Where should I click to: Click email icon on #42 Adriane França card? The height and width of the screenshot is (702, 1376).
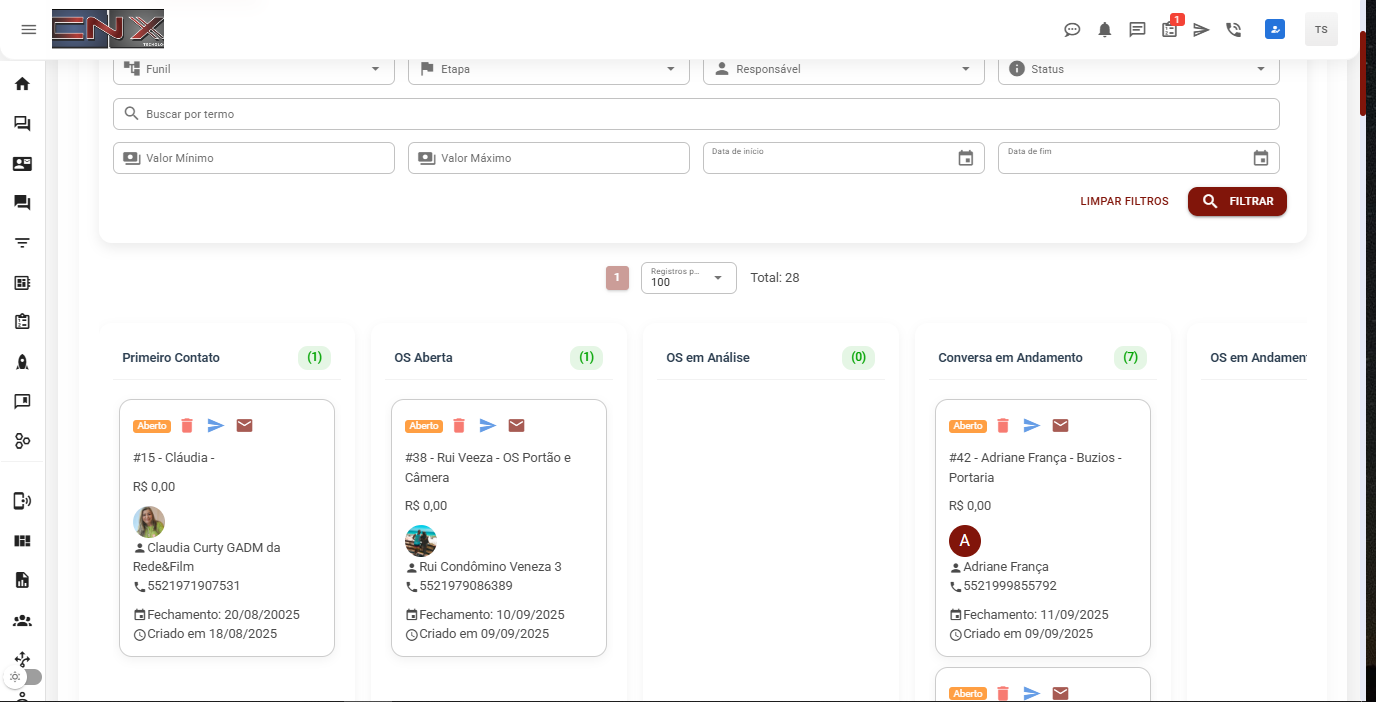point(1060,426)
